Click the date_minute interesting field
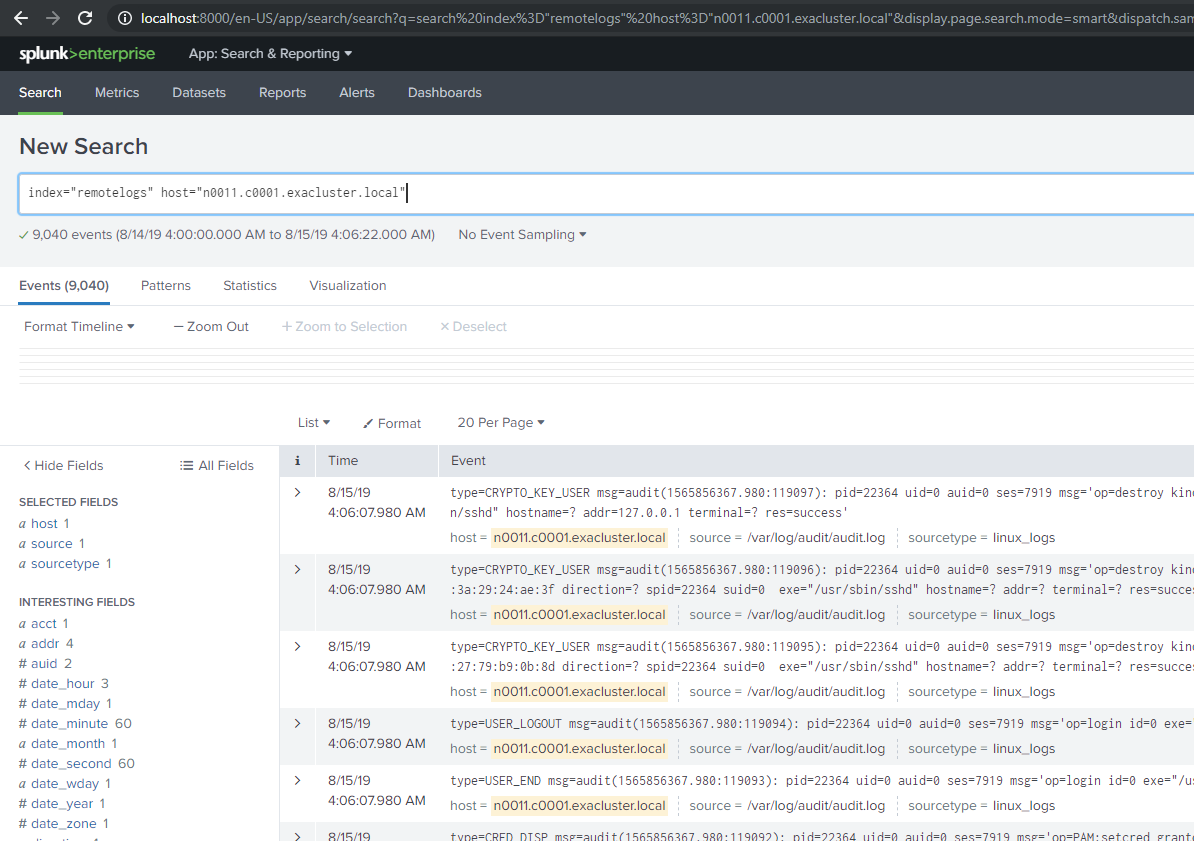 [66, 723]
